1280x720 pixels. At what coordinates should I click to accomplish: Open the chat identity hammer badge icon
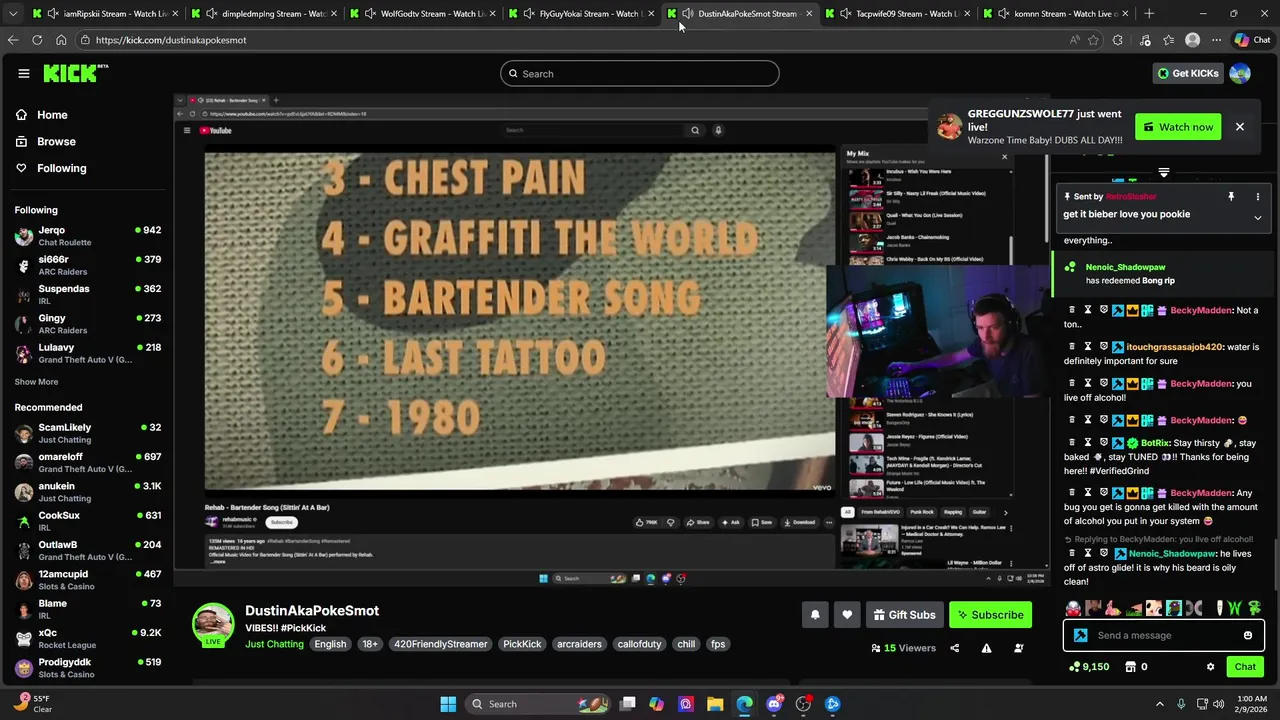click(x=1080, y=635)
